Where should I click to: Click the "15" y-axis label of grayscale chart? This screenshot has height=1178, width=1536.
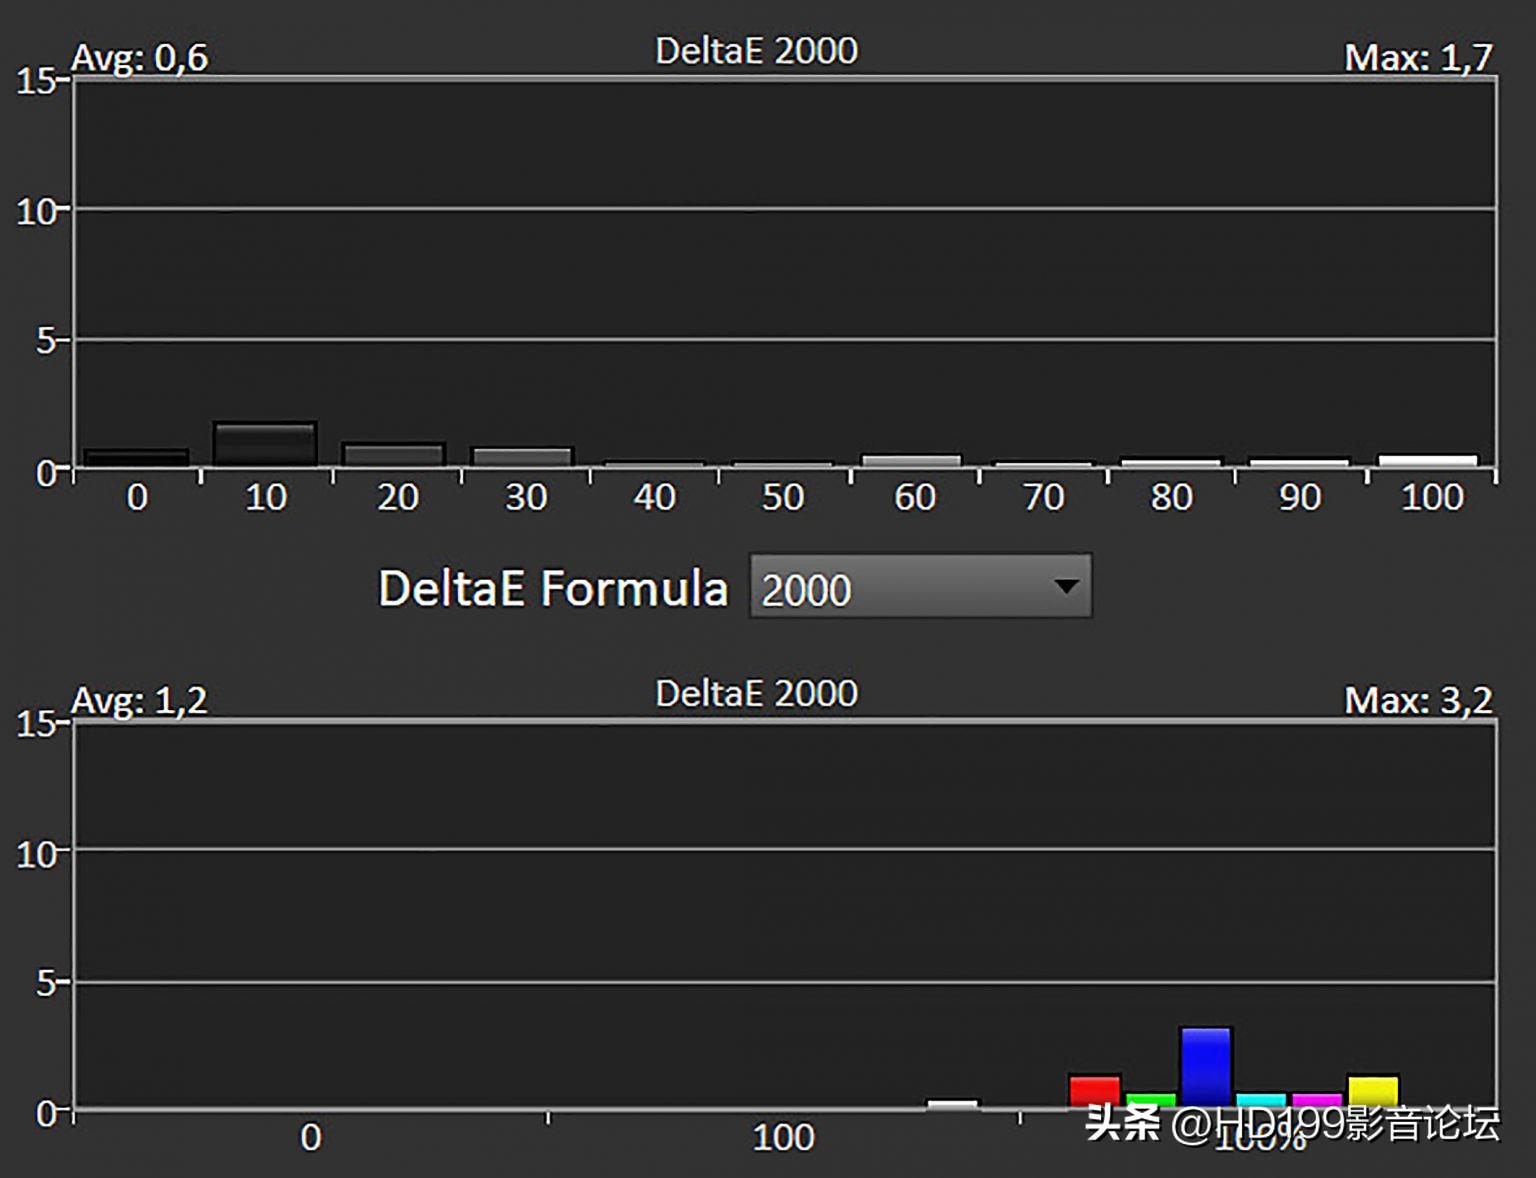pos(35,81)
